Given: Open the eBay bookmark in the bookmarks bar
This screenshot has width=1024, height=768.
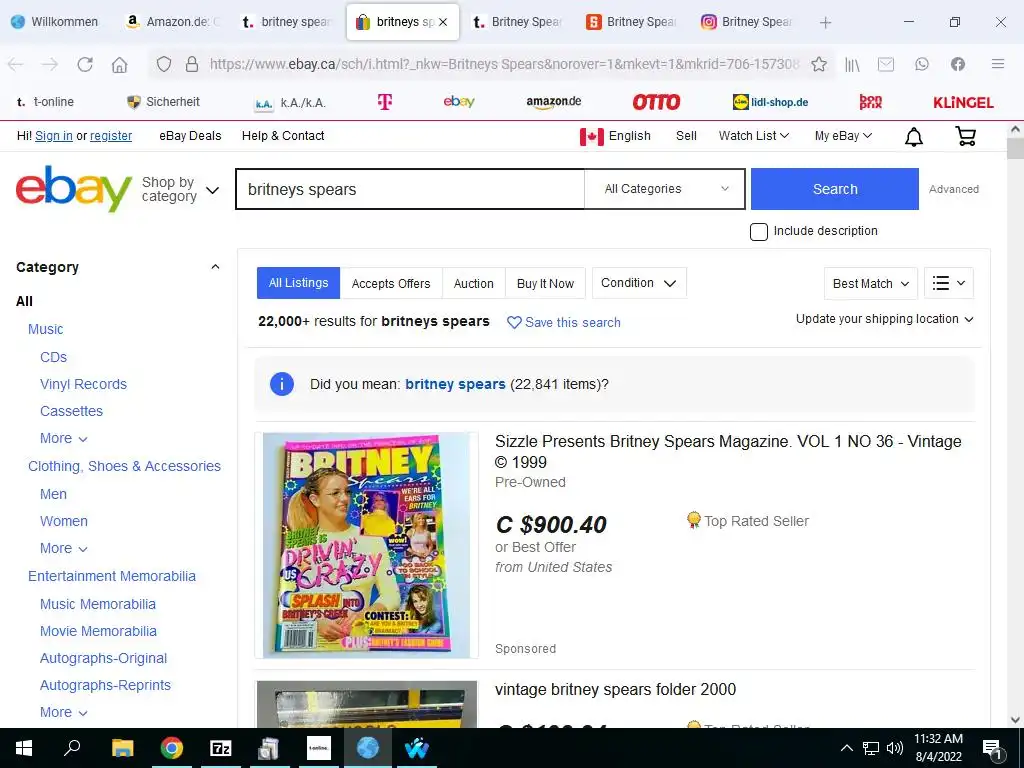Looking at the screenshot, I should coord(459,102).
